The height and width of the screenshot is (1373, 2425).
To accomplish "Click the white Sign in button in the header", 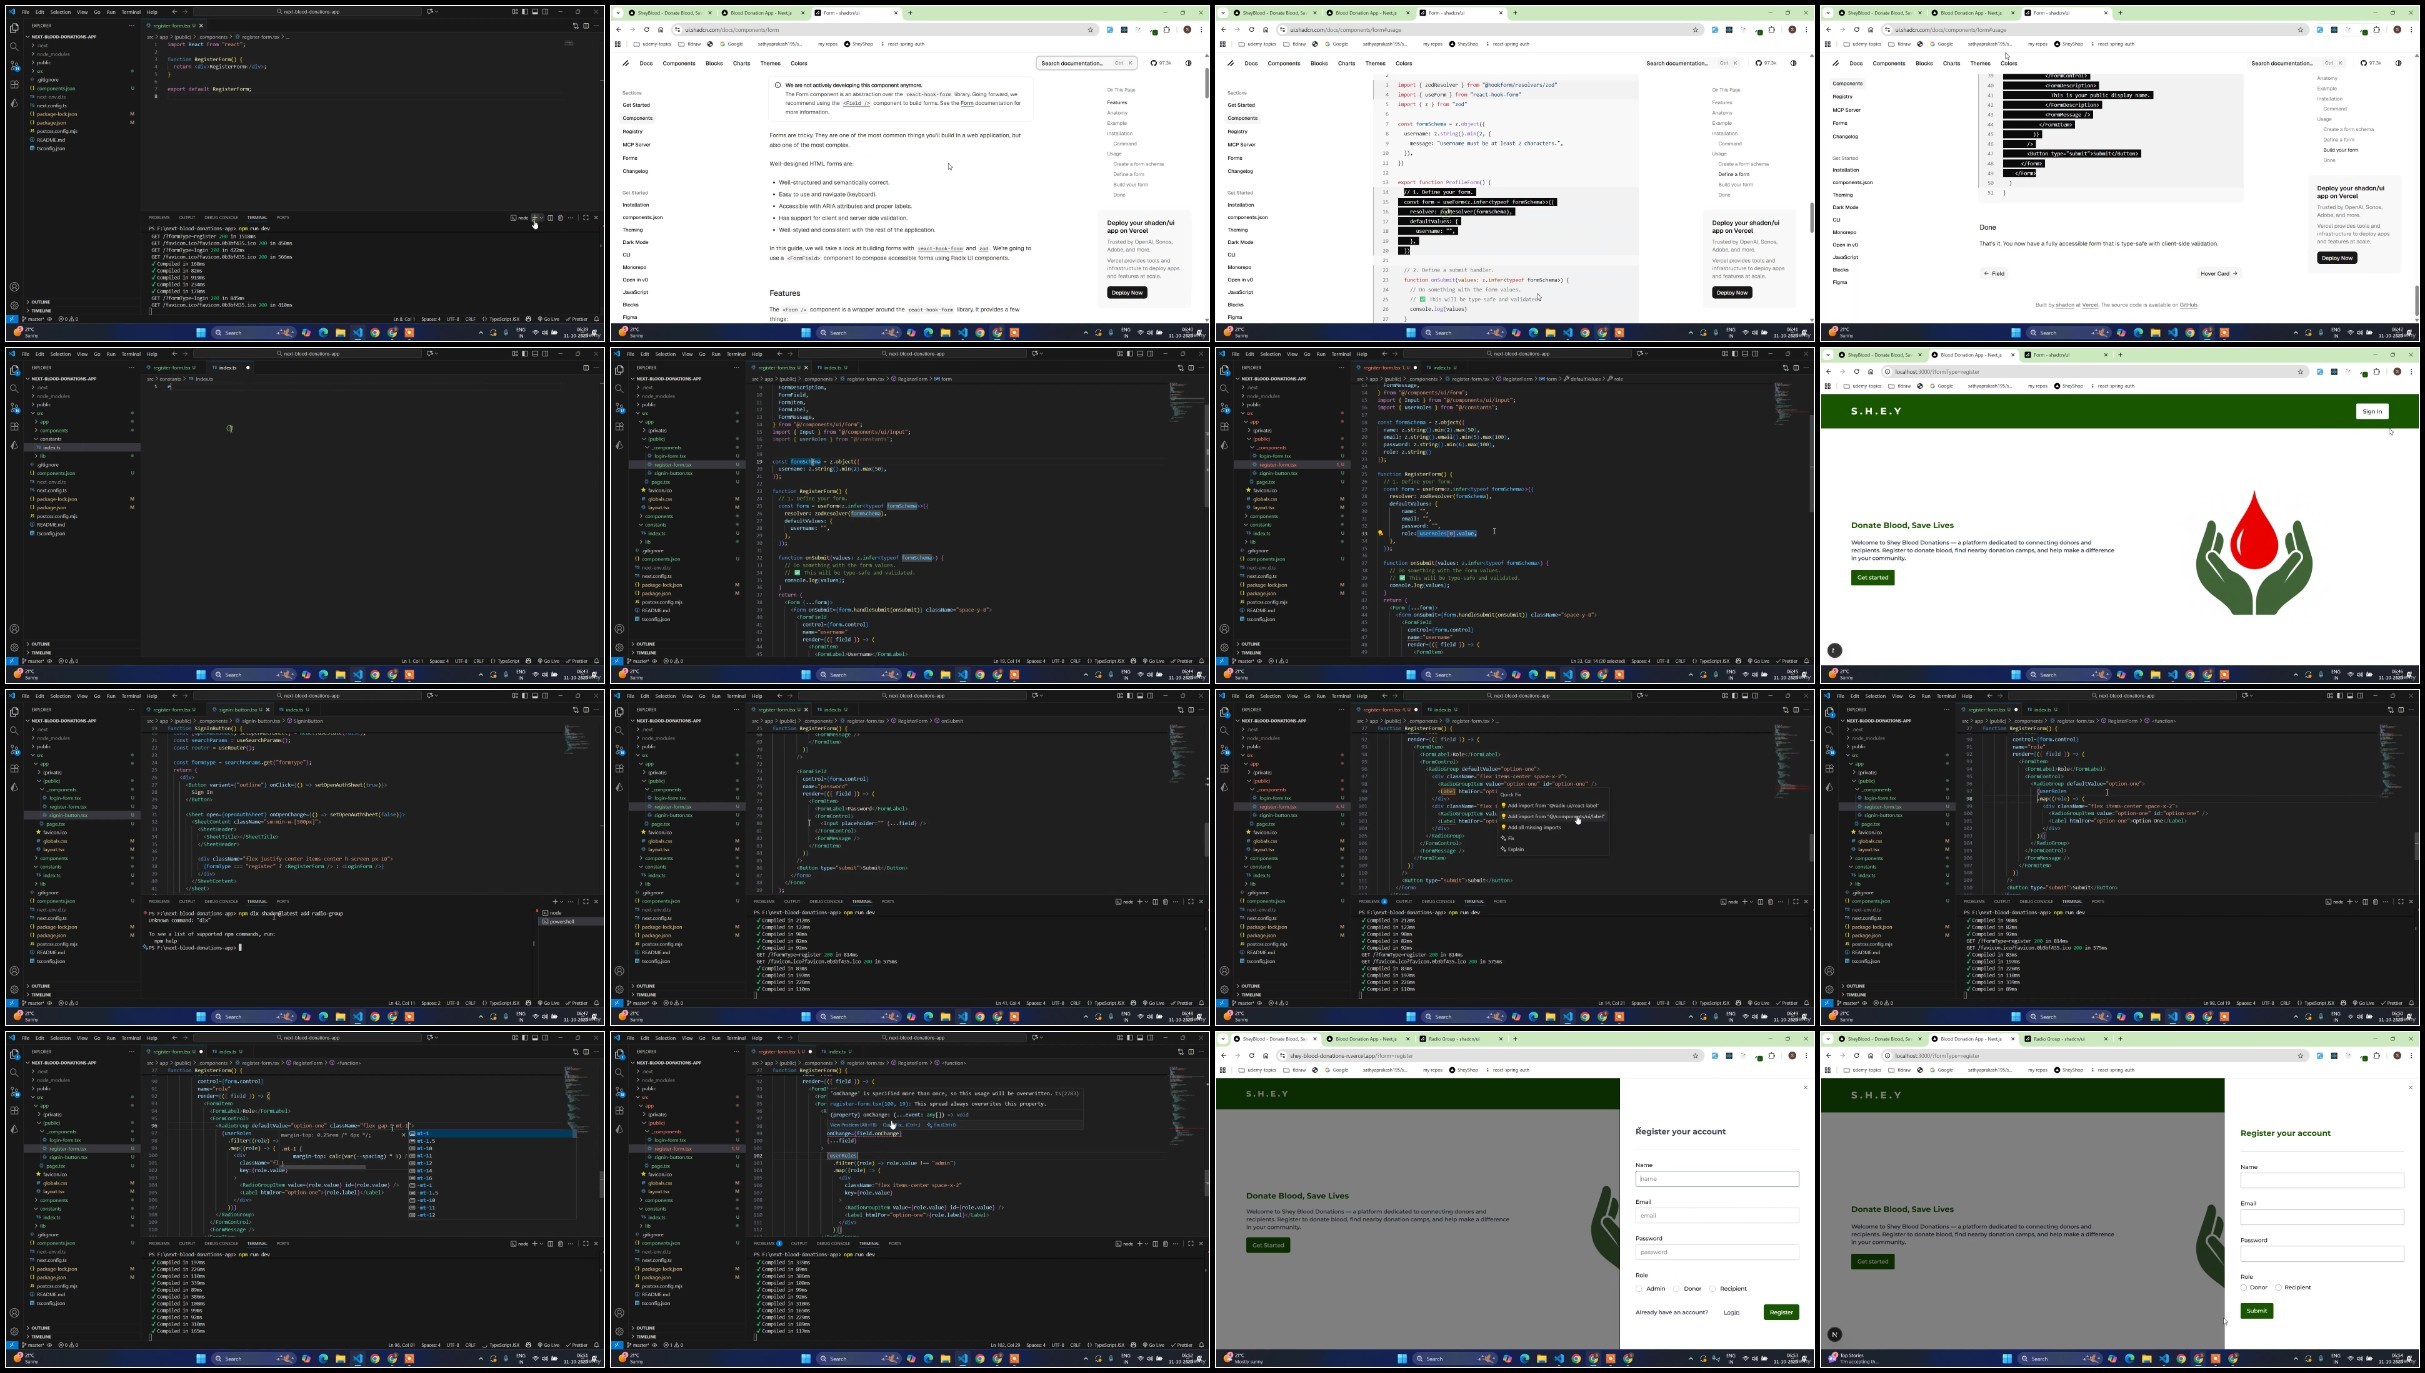I will [x=2372, y=411].
